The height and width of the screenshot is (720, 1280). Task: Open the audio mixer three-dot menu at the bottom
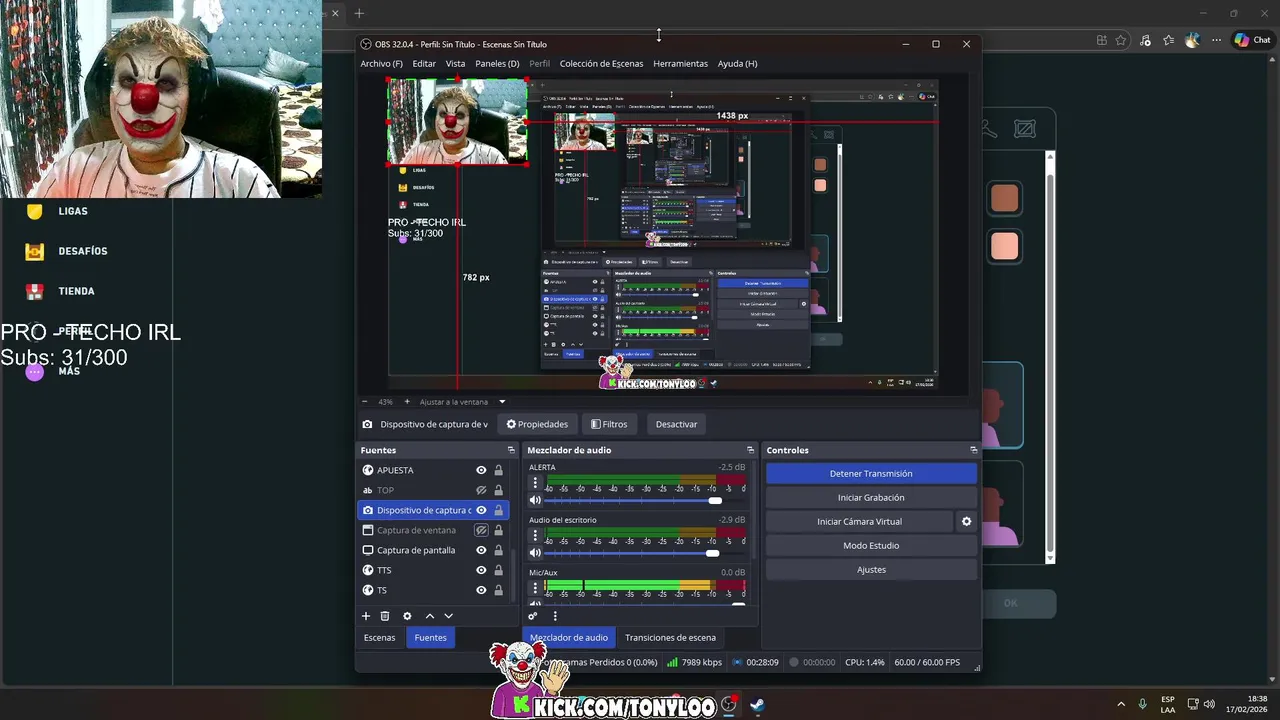click(555, 616)
